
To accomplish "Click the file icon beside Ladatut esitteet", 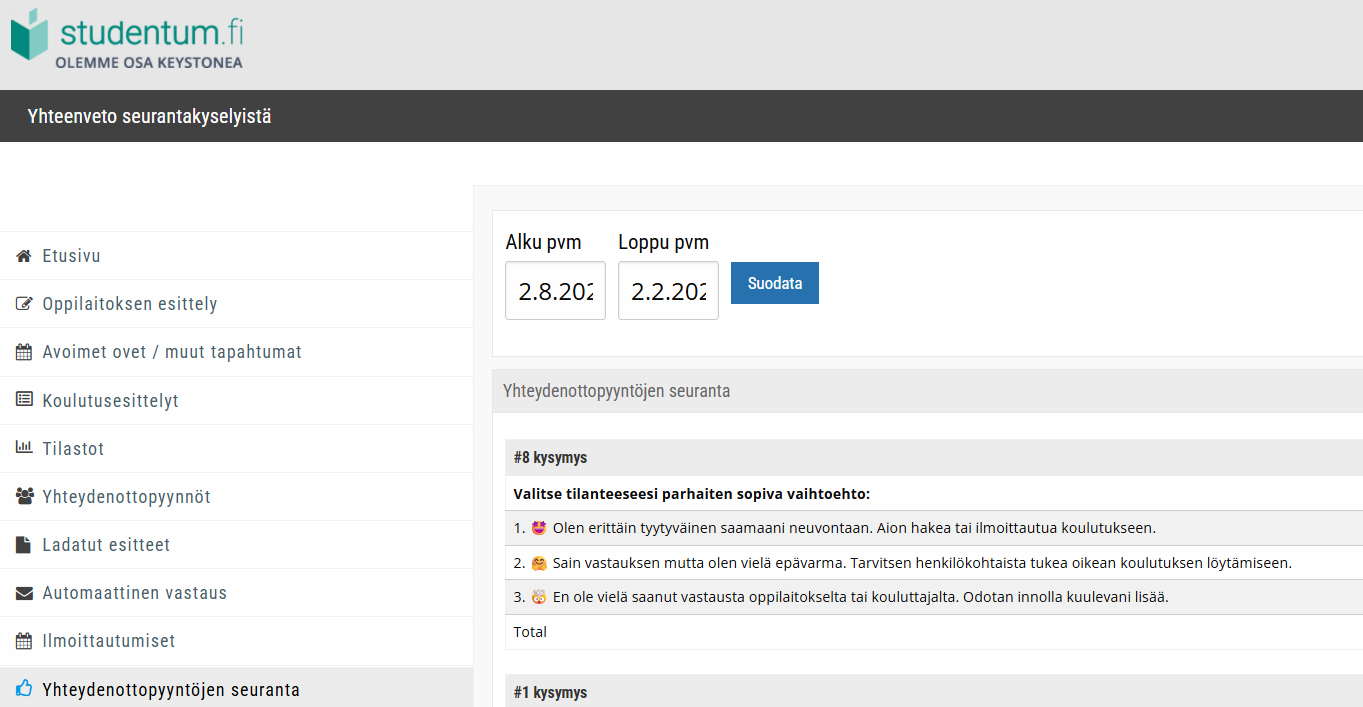I will [x=24, y=545].
